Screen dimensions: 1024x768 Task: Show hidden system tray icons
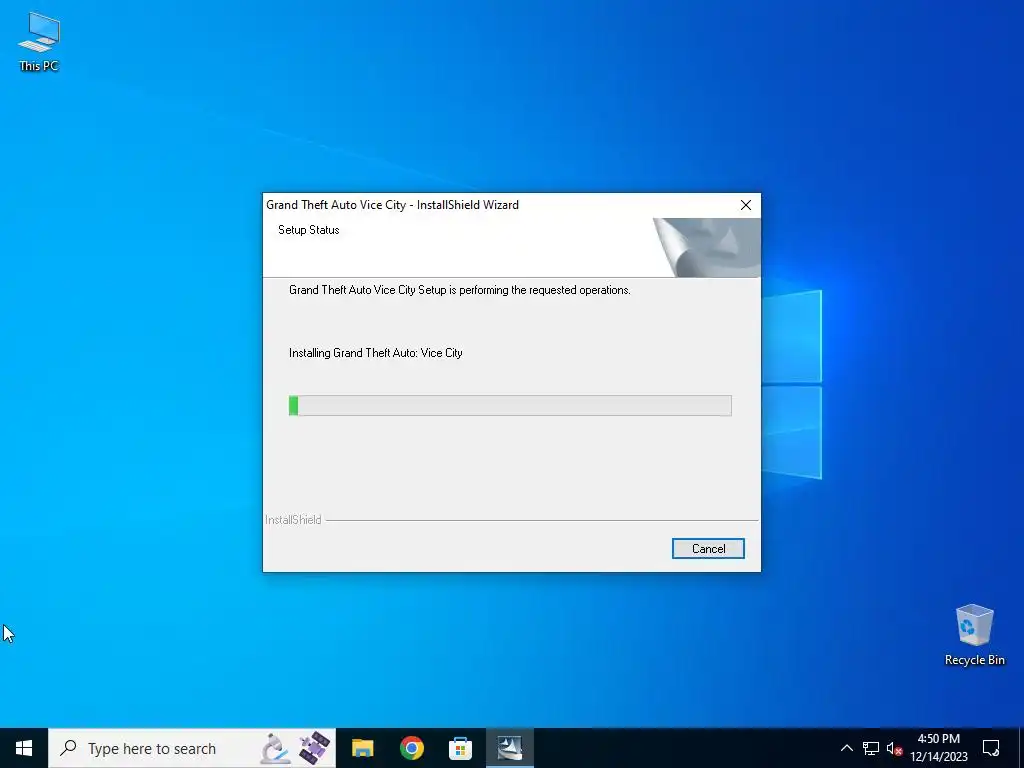click(846, 748)
